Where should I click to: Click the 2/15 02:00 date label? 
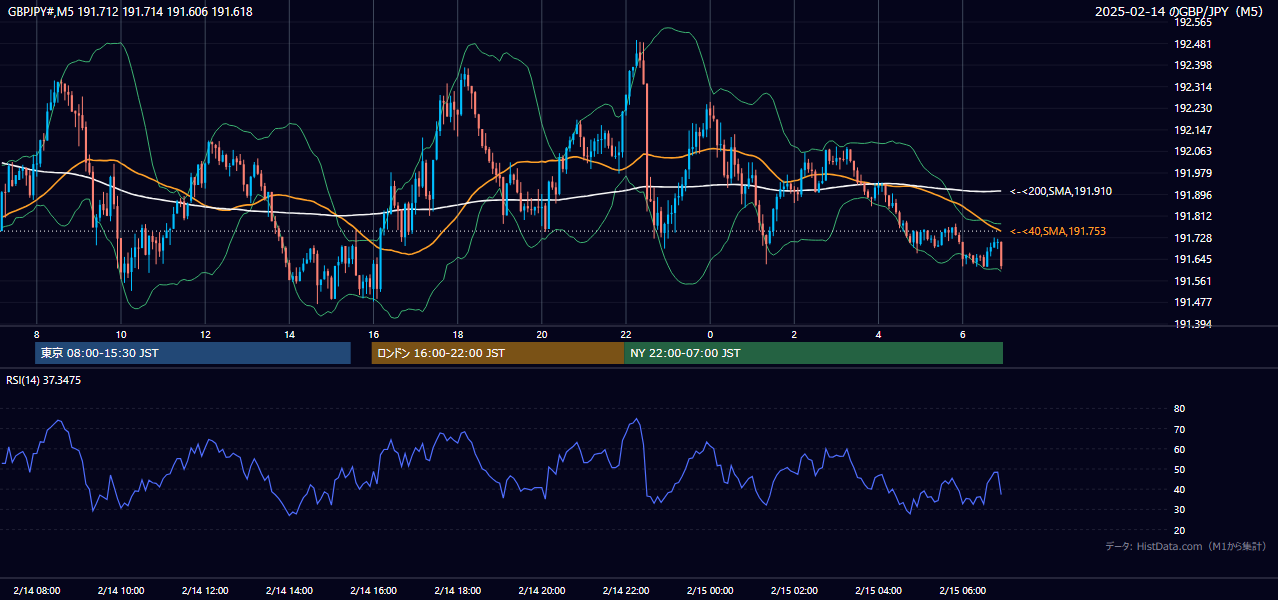pos(794,590)
